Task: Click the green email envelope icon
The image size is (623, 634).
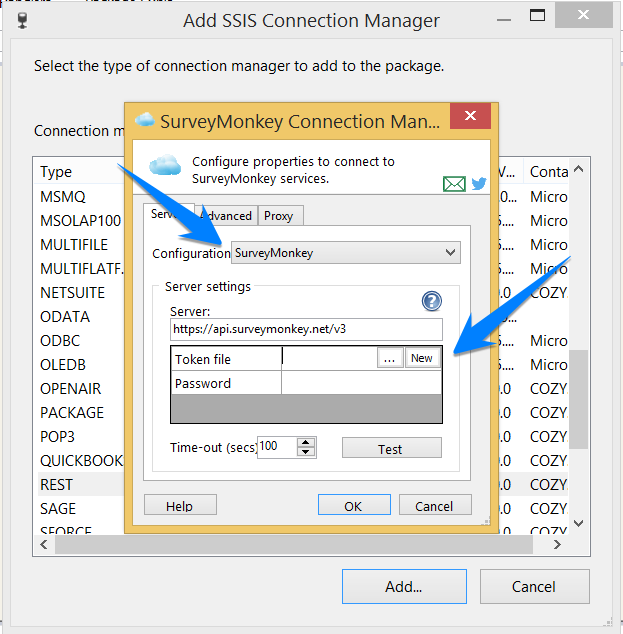Action: [x=454, y=184]
